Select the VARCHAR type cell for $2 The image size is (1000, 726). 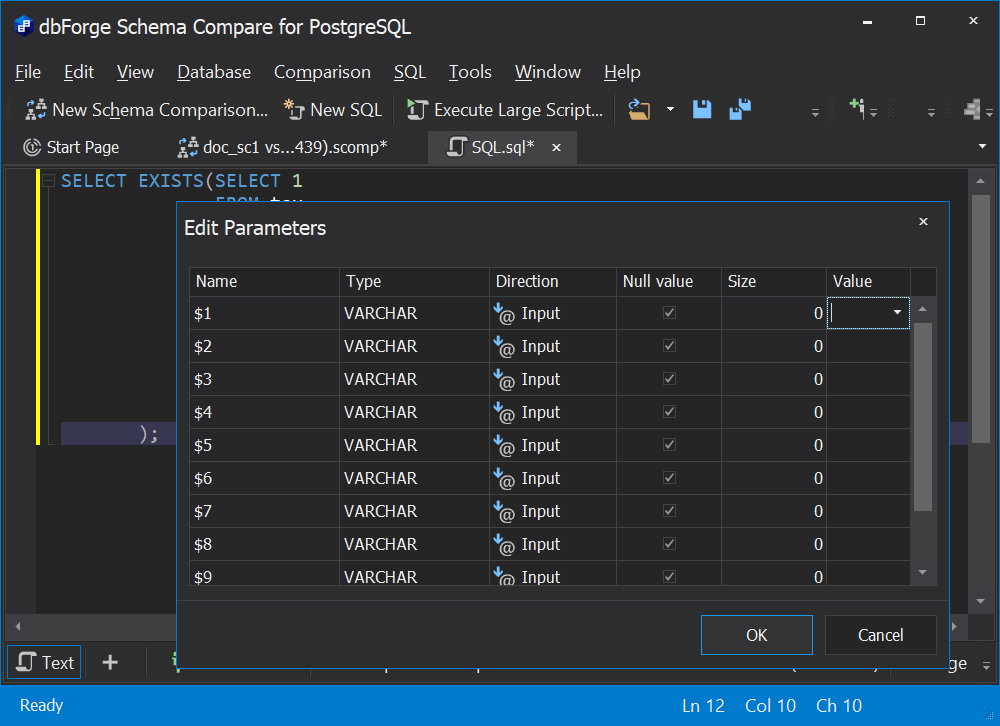pyautogui.click(x=414, y=346)
